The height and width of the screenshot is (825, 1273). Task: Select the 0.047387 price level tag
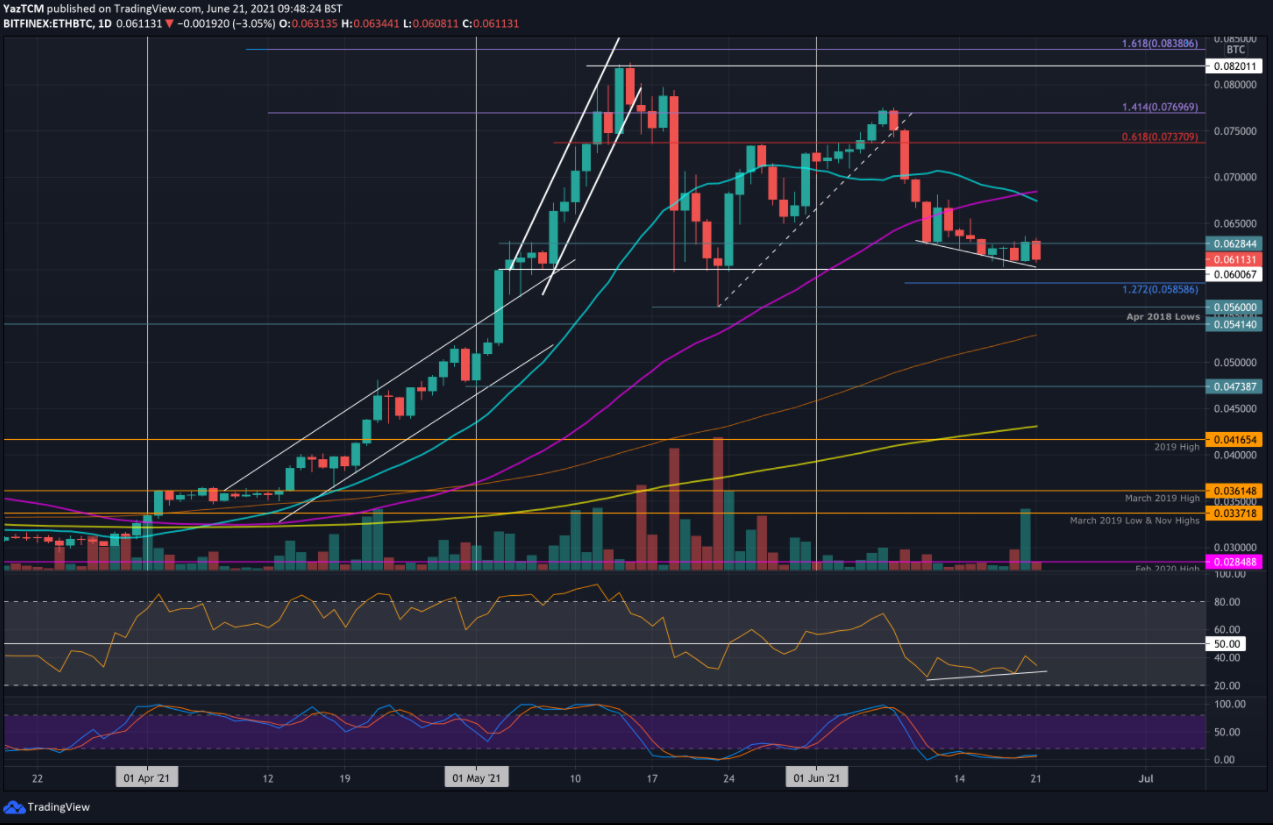pos(1237,386)
